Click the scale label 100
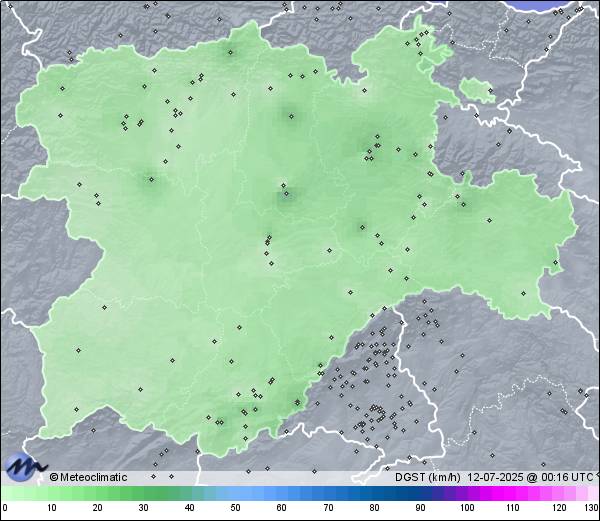Viewport: 600px width, 521px height. 467,508
